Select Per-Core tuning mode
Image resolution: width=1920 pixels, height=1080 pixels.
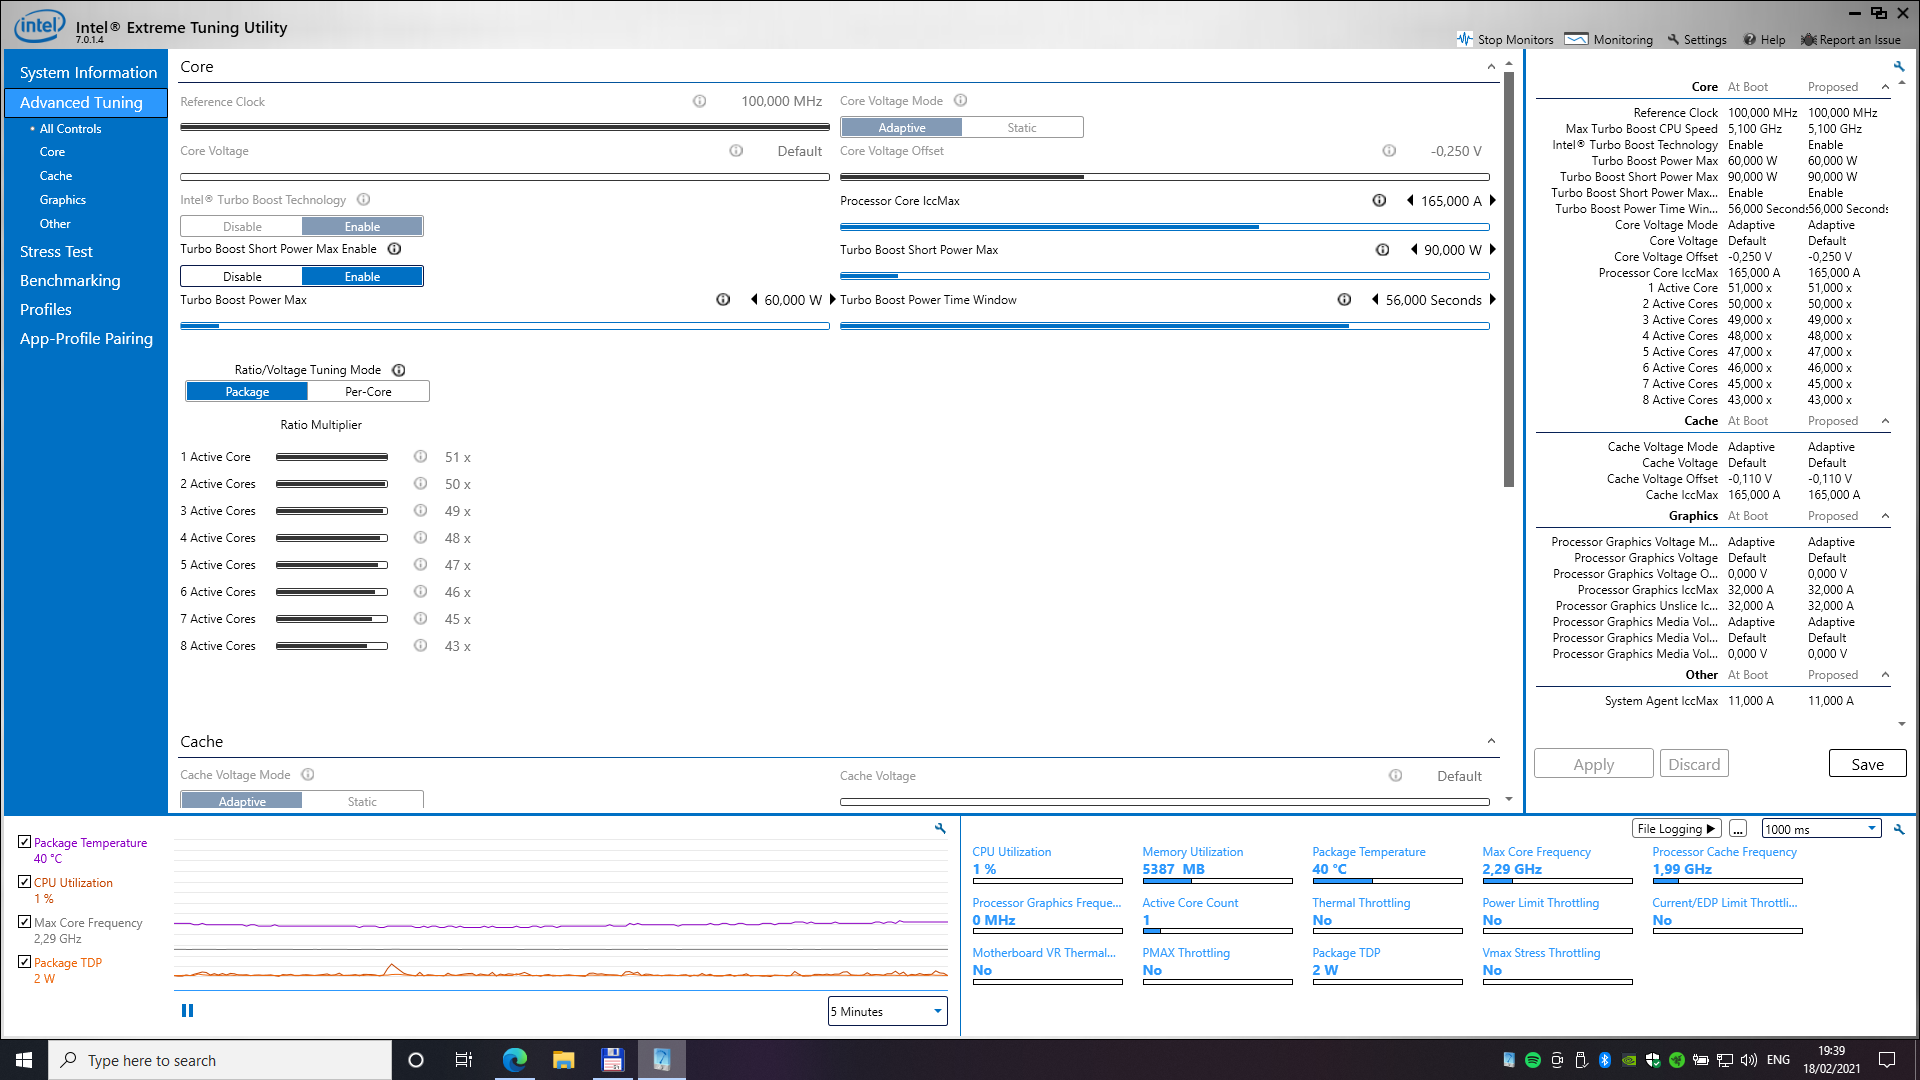point(368,392)
